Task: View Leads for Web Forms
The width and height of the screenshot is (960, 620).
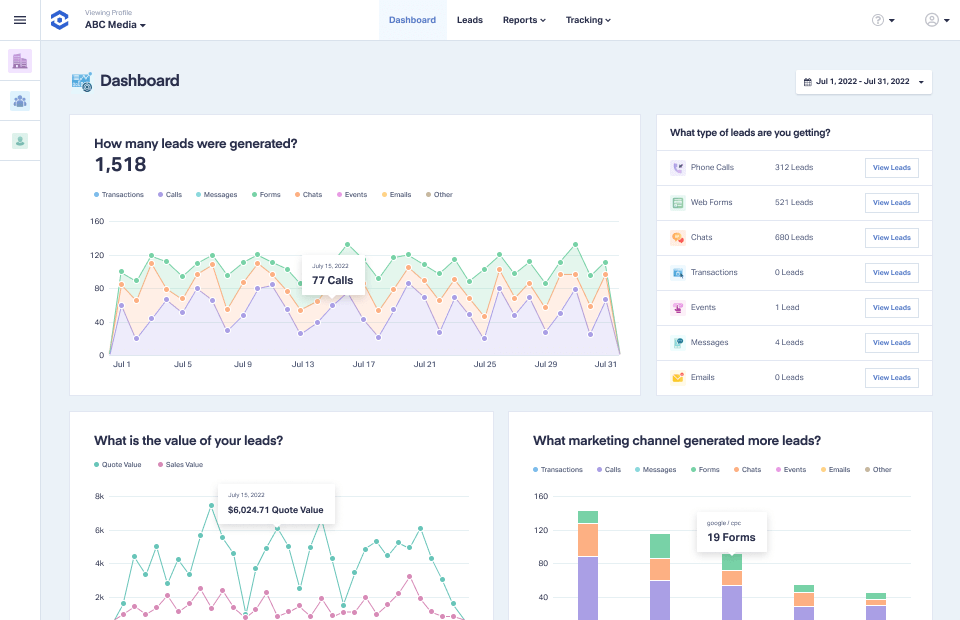Action: point(891,203)
